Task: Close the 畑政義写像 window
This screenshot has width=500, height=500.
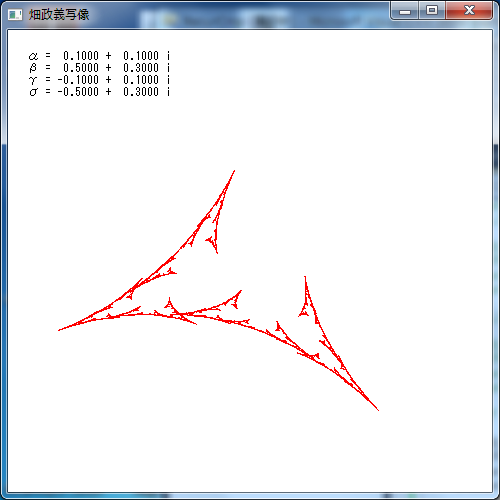Action: tap(469, 11)
